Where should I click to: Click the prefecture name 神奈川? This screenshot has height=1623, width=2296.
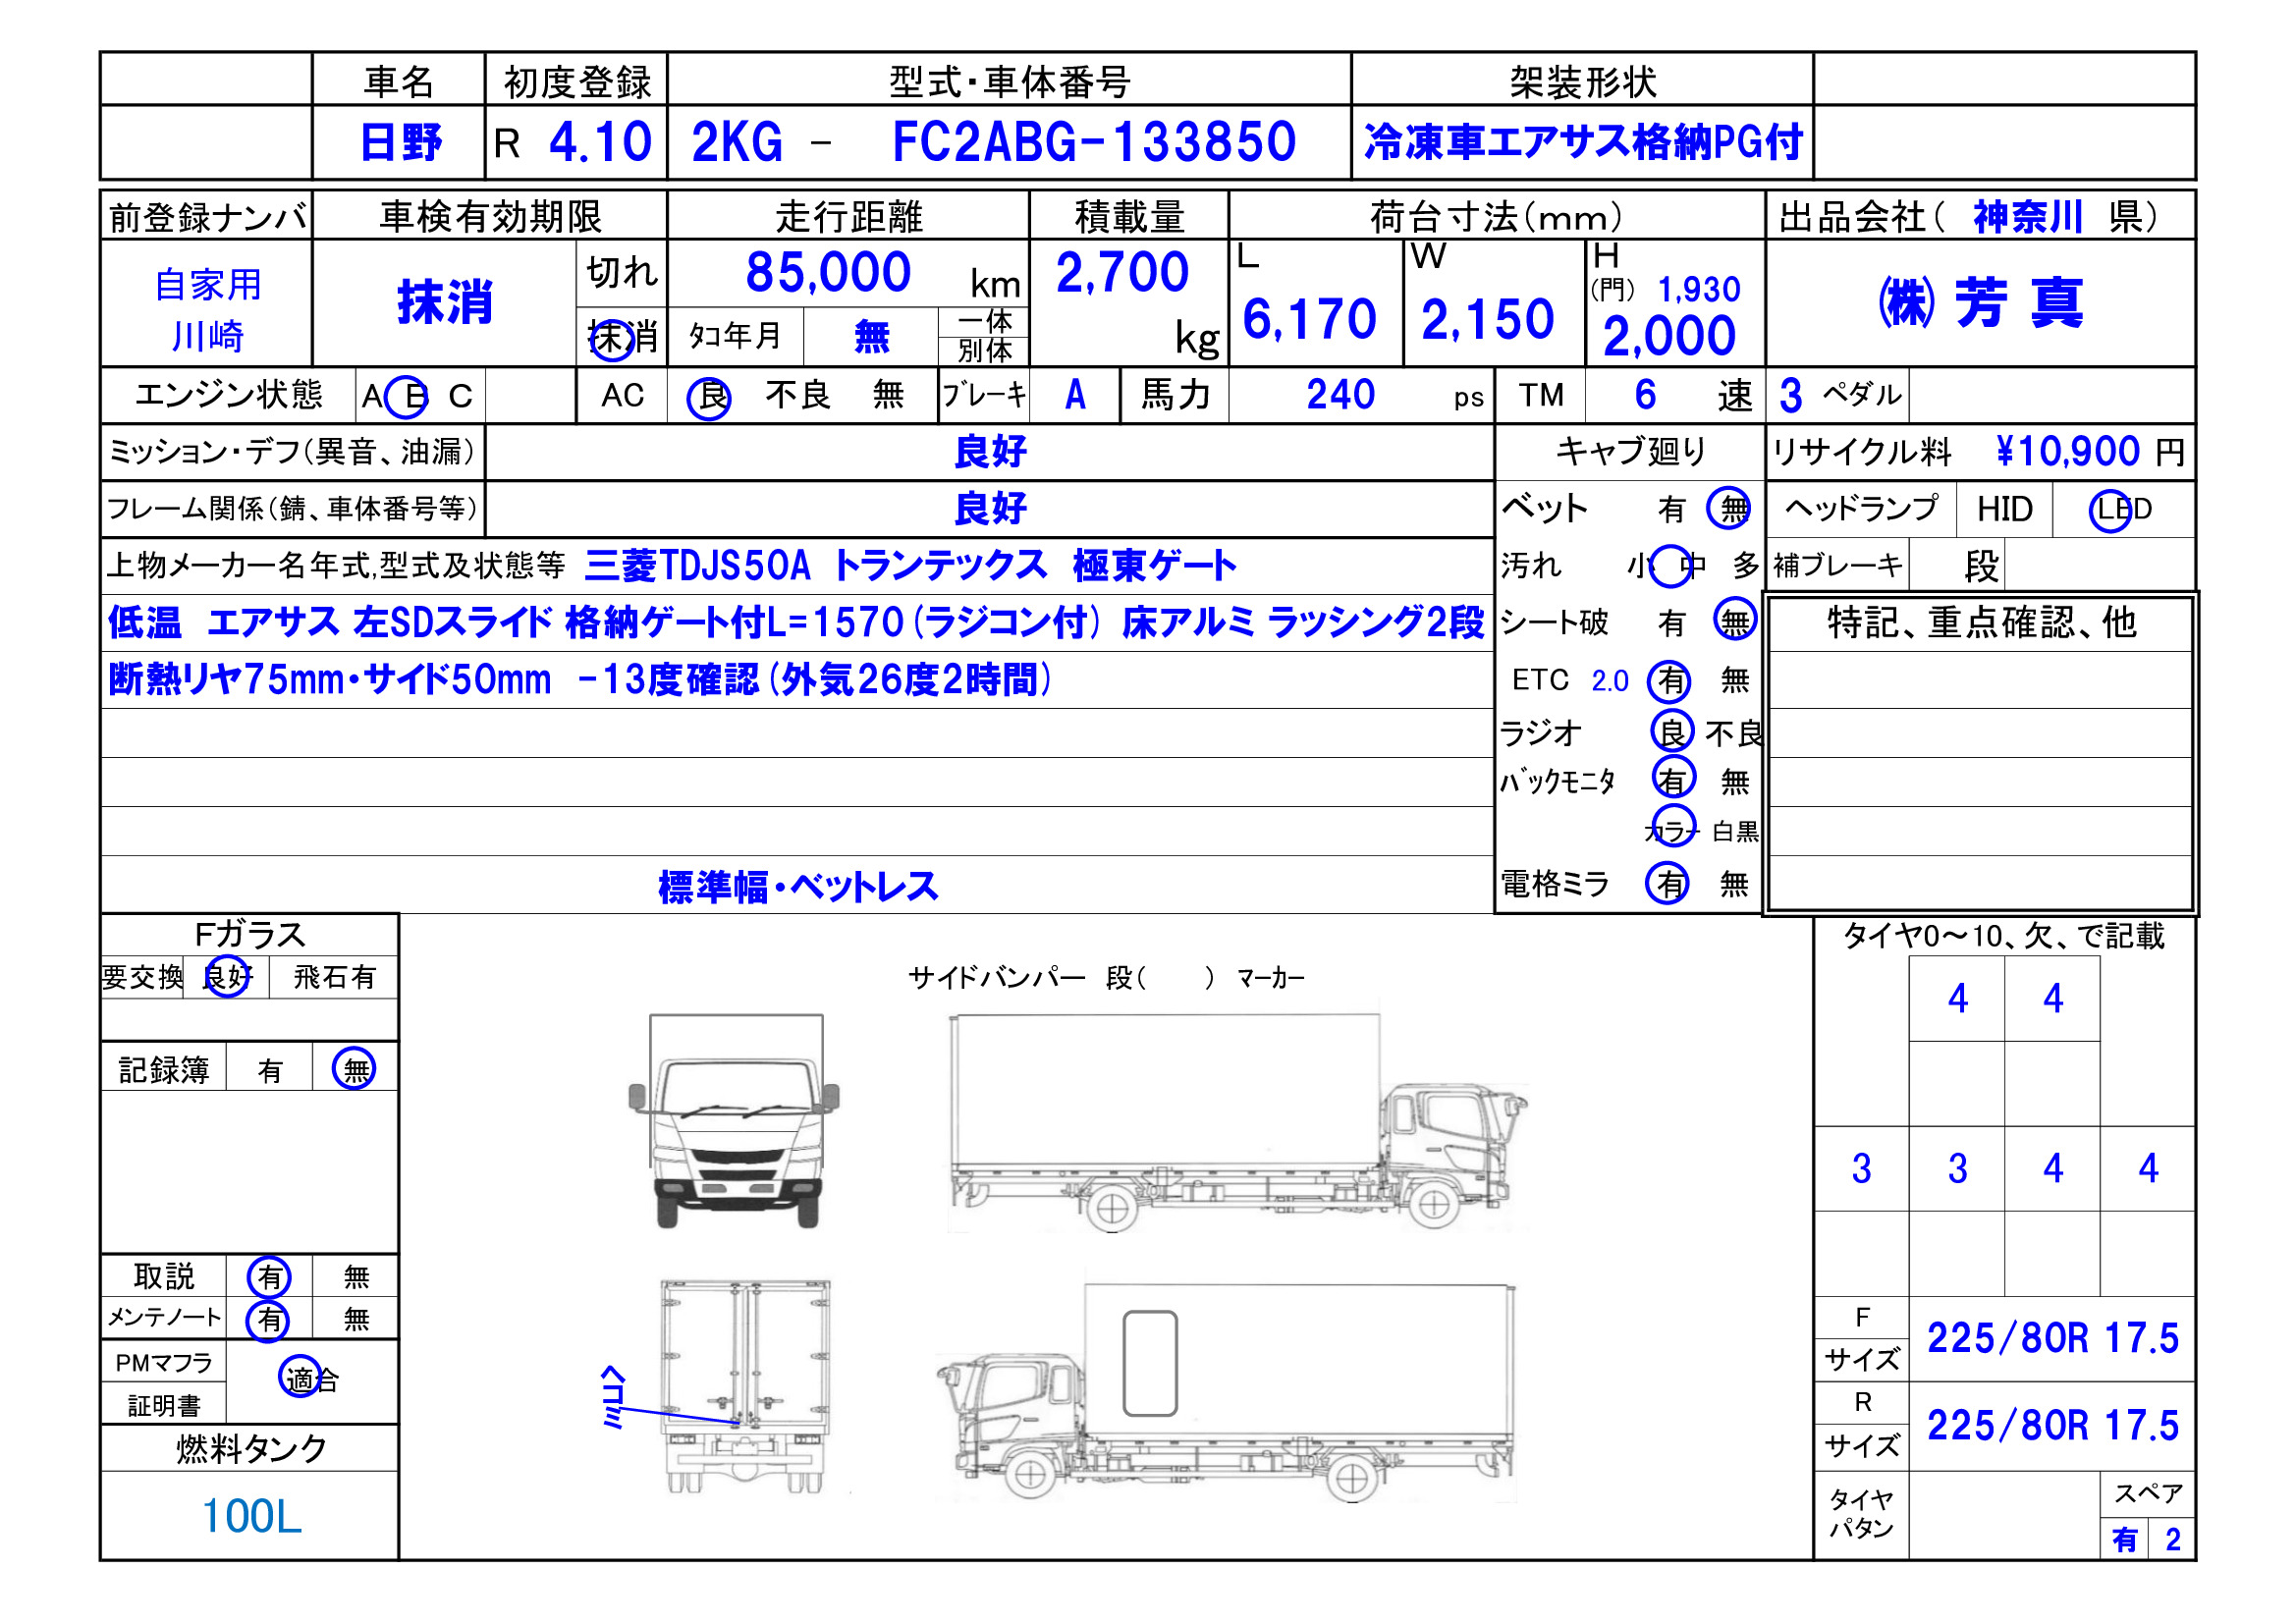pos(2027,216)
